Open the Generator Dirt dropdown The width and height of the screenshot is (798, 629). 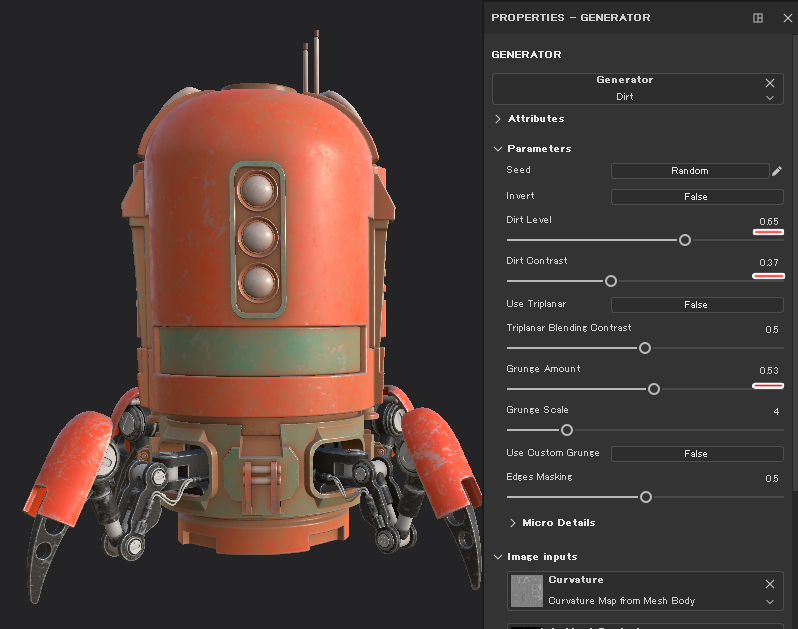(x=770, y=98)
